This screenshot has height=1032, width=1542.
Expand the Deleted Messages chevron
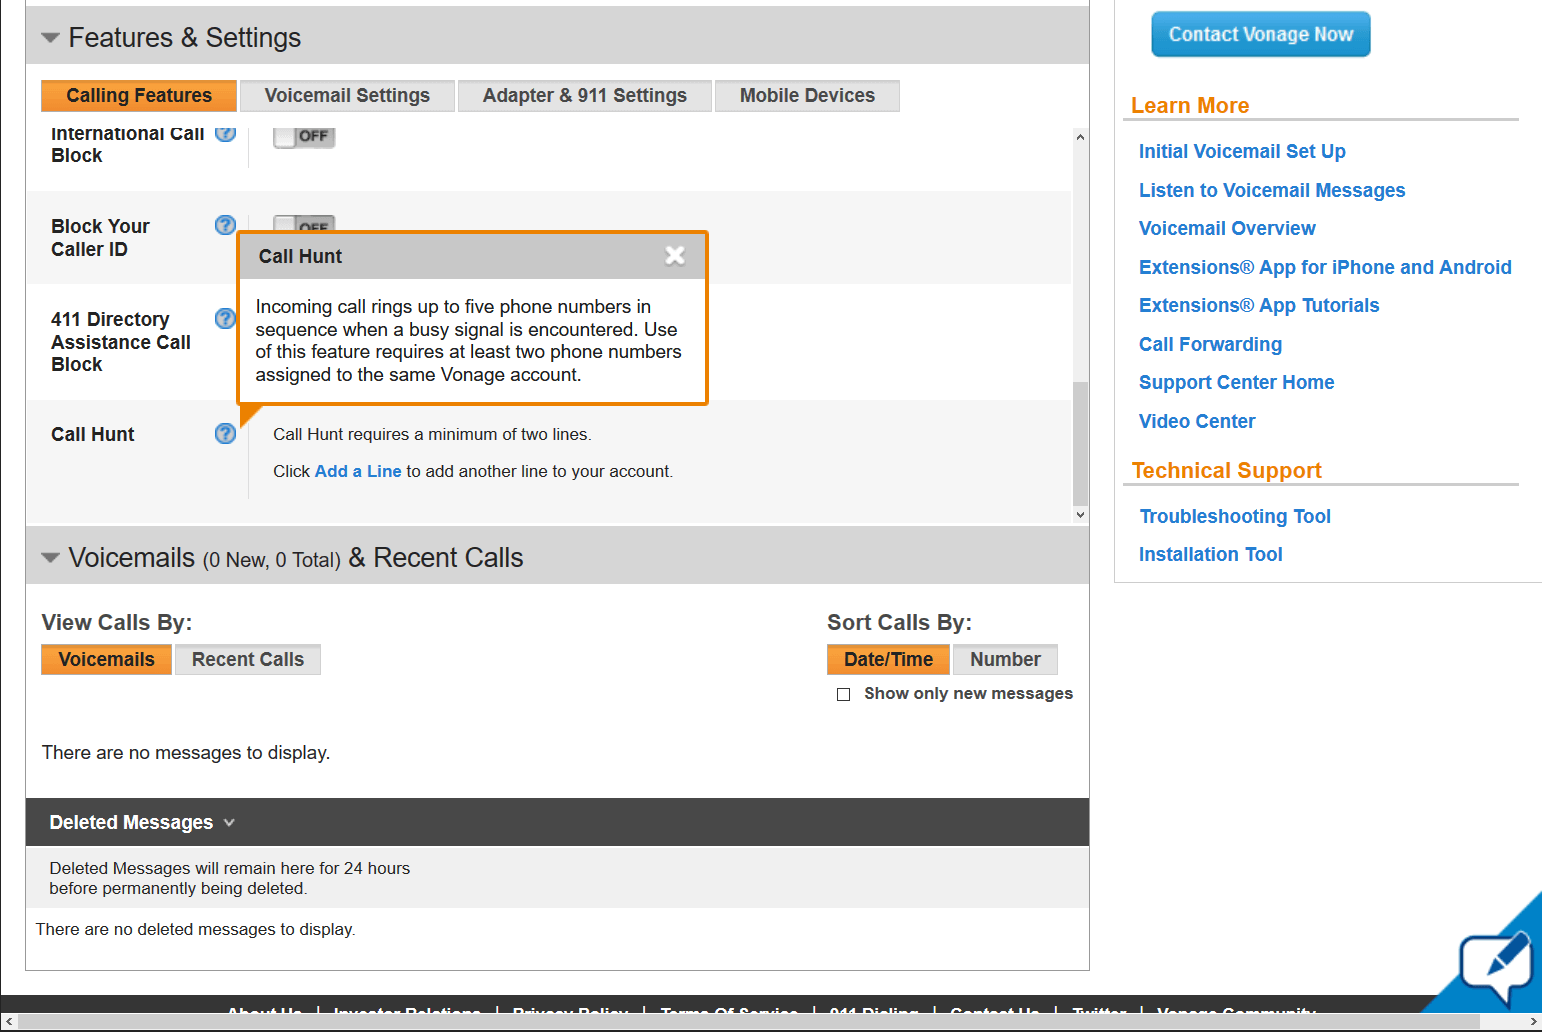click(x=229, y=823)
